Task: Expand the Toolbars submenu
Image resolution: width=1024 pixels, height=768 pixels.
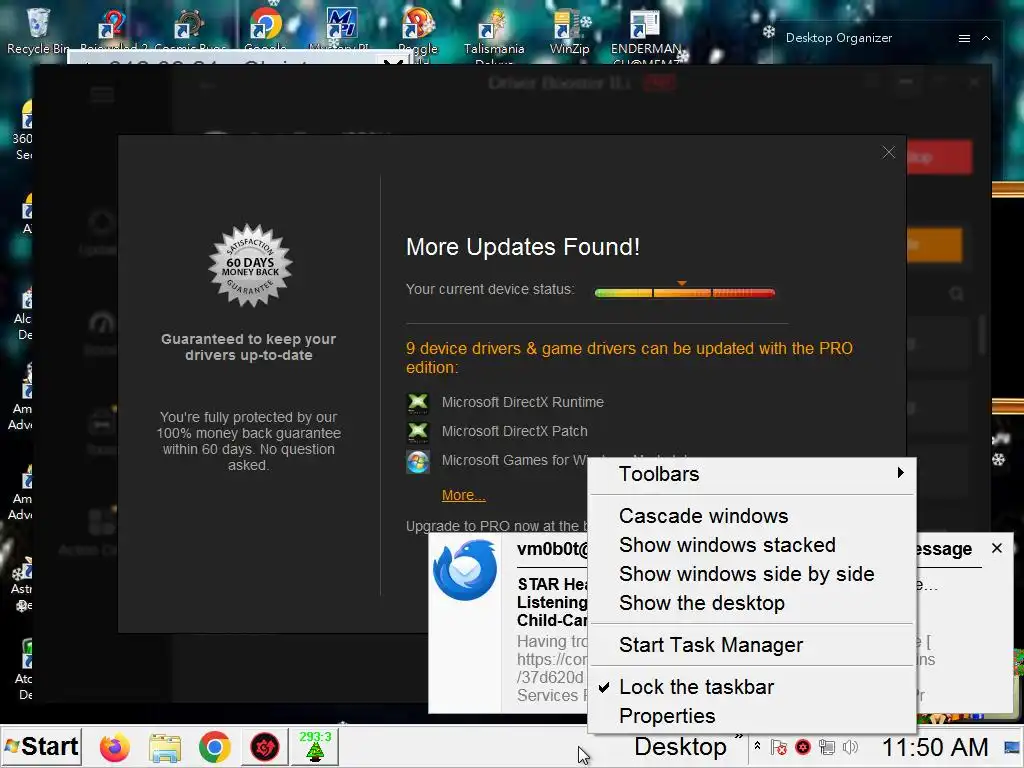Action: [751, 473]
